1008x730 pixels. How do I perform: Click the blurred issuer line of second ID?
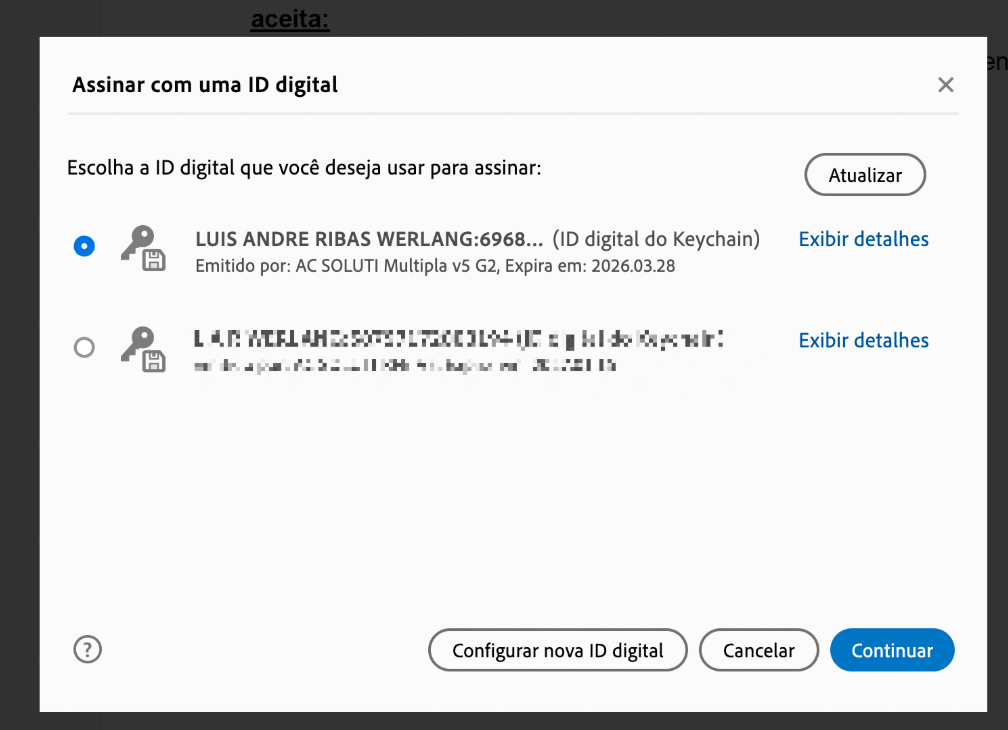pyautogui.click(x=405, y=366)
